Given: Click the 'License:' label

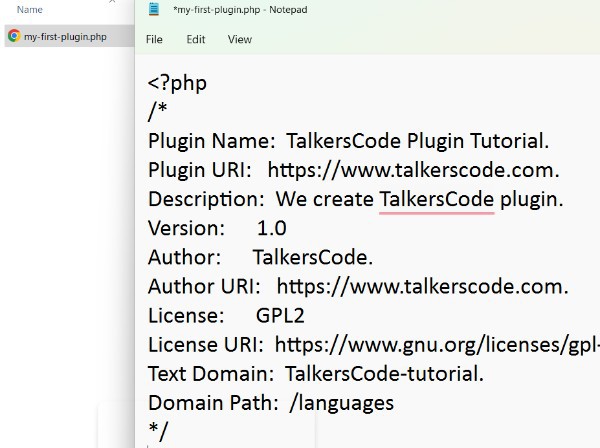Looking at the screenshot, I should (186, 316).
